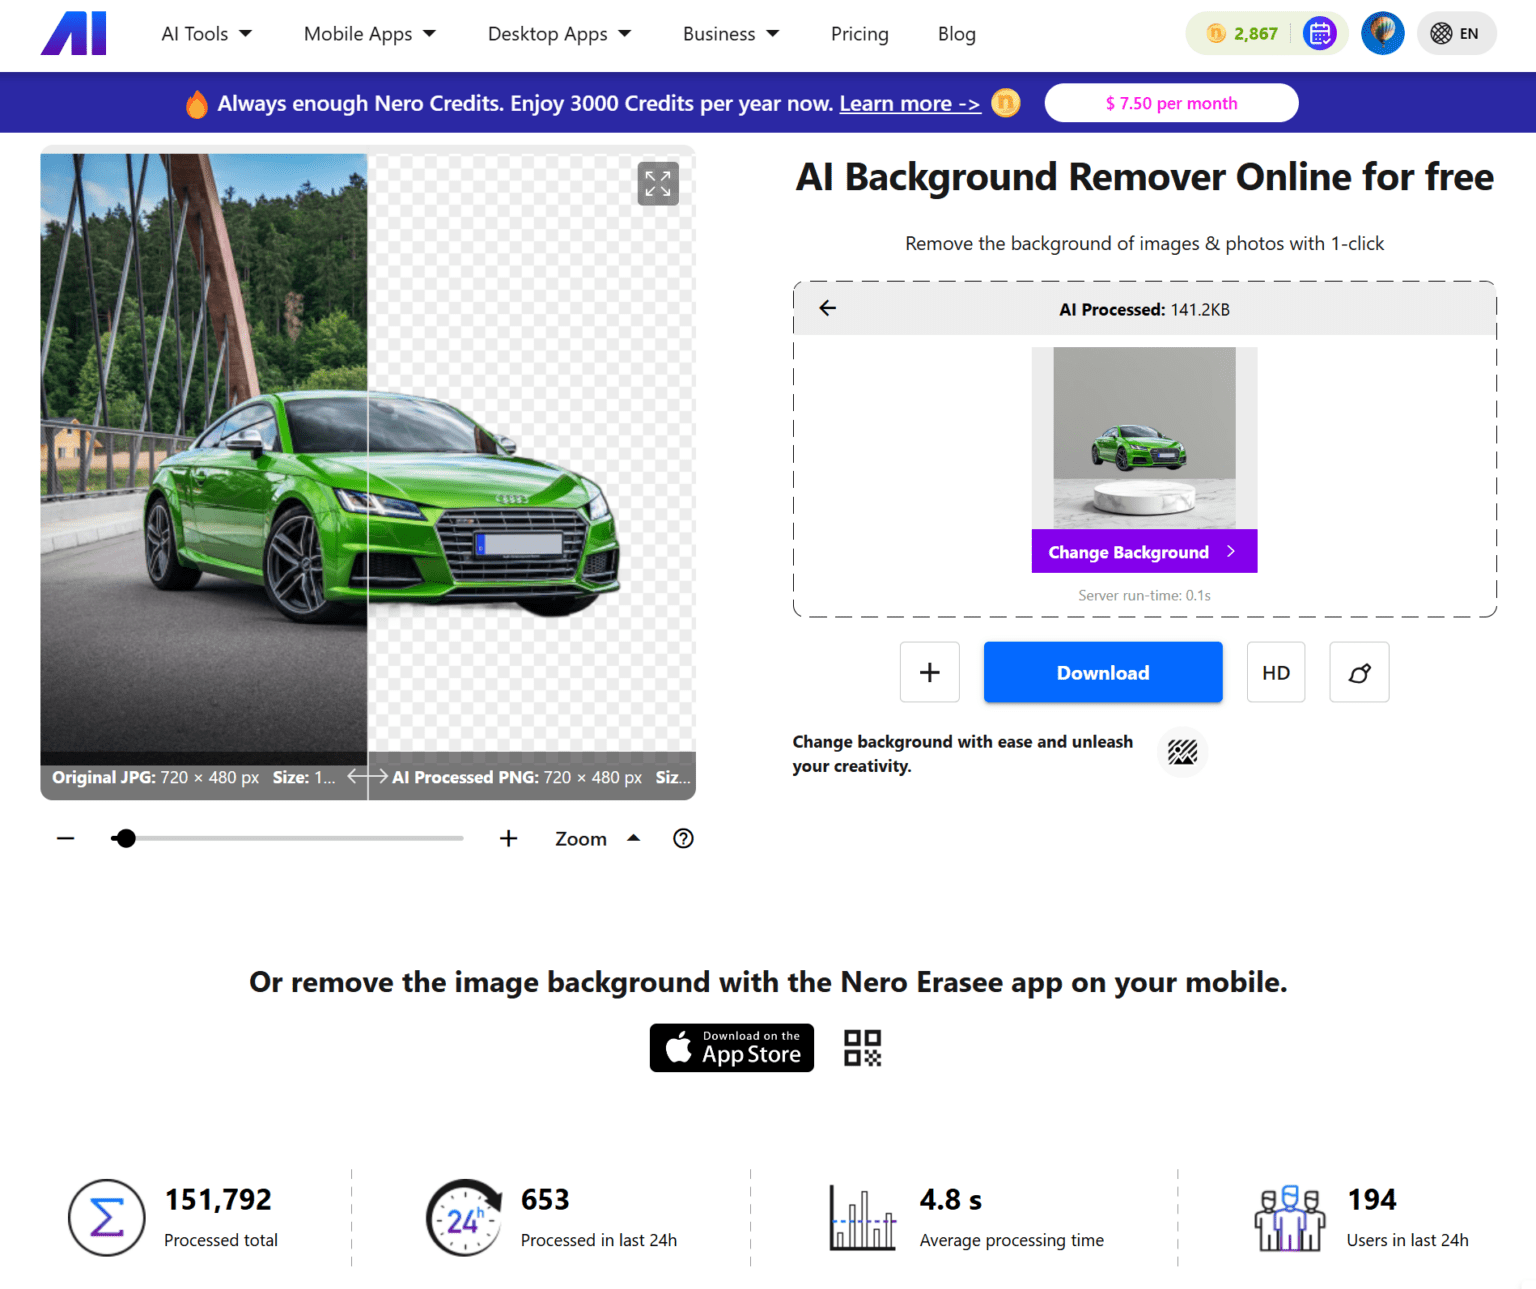Open the Pricing menu item
The image size is (1536, 1289).
click(x=859, y=33)
